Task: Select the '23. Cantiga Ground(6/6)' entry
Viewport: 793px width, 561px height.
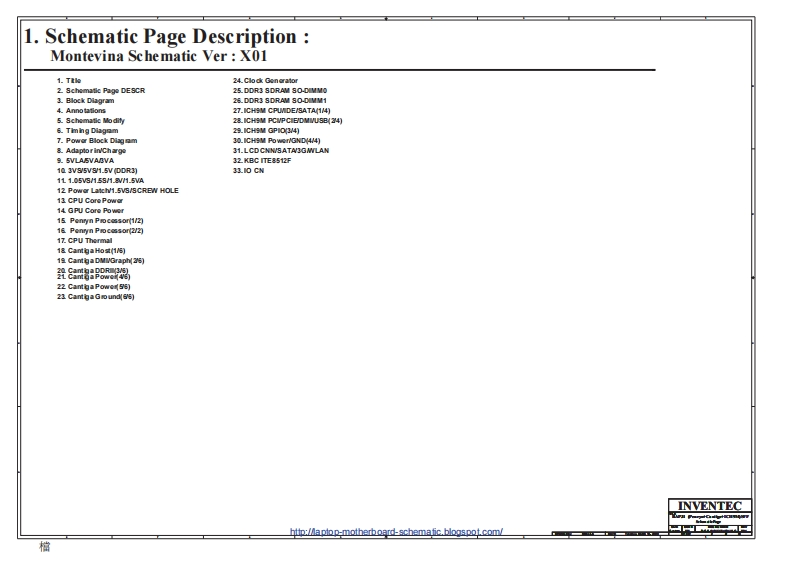Action: [x=95, y=297]
